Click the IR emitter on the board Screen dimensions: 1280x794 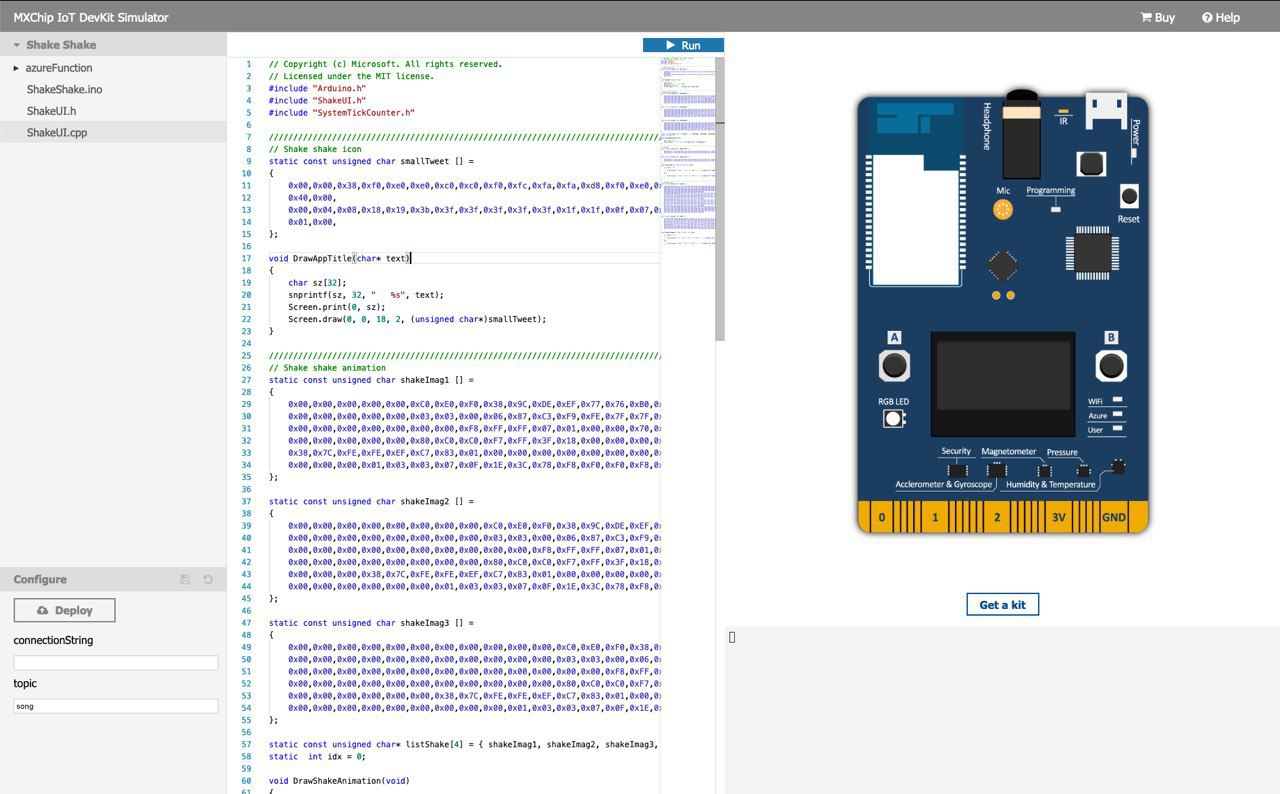pyautogui.click(x=1062, y=111)
